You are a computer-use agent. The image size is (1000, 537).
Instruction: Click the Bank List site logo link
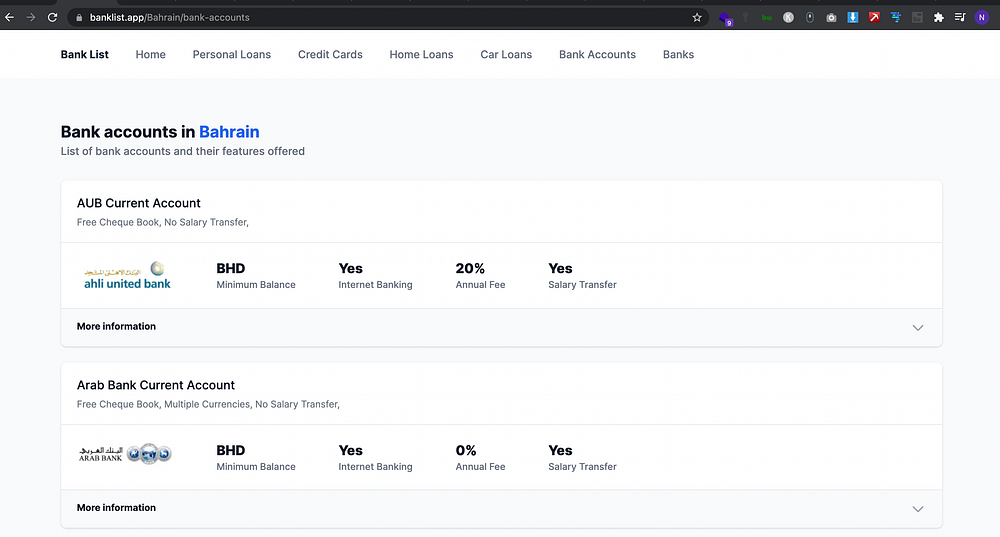click(x=85, y=54)
